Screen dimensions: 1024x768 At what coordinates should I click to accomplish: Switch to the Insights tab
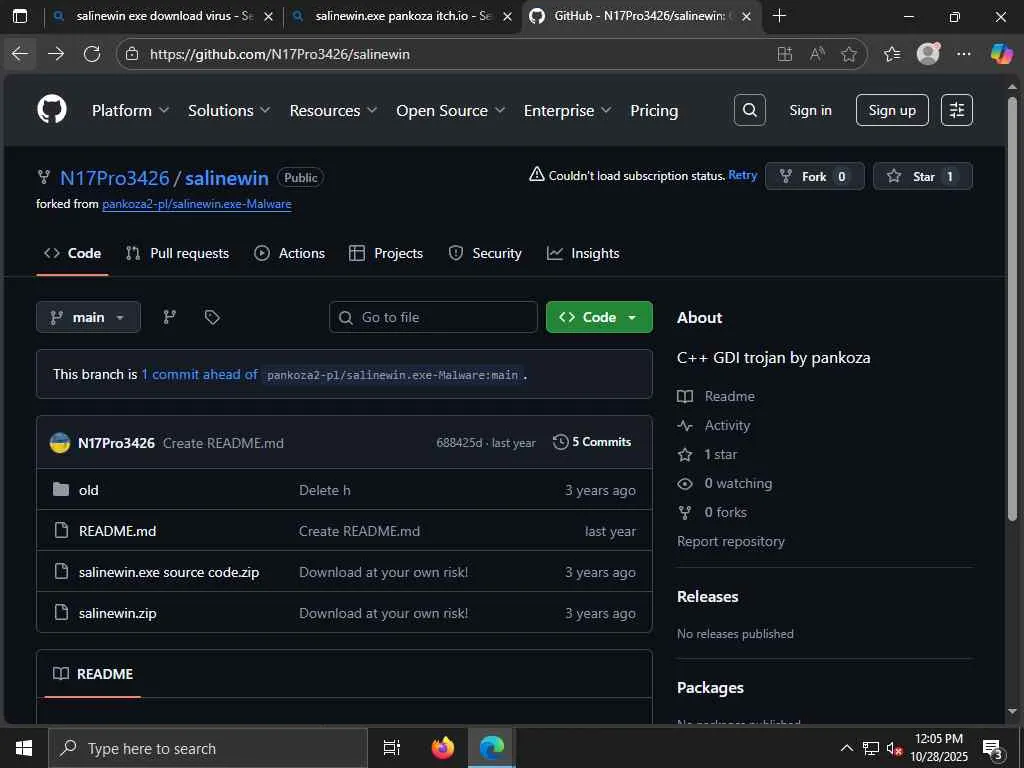(x=583, y=253)
